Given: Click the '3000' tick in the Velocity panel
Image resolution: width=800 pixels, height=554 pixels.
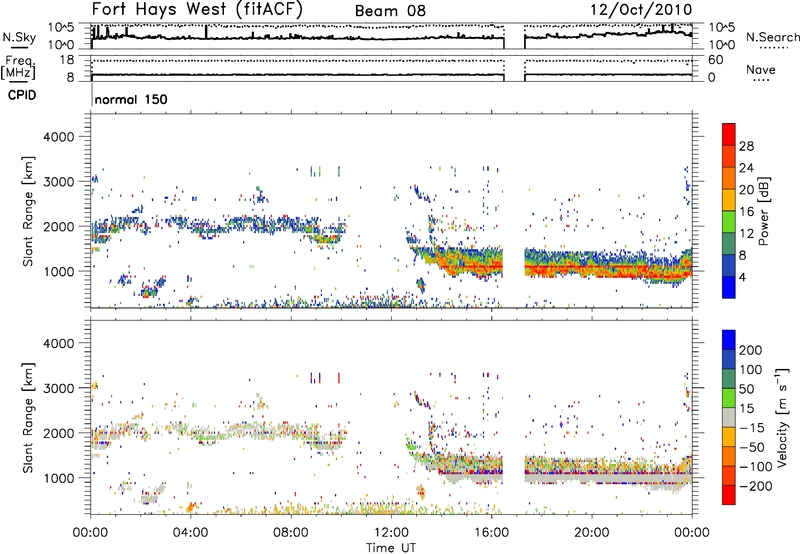Looking at the screenshot, I should pos(59,388).
